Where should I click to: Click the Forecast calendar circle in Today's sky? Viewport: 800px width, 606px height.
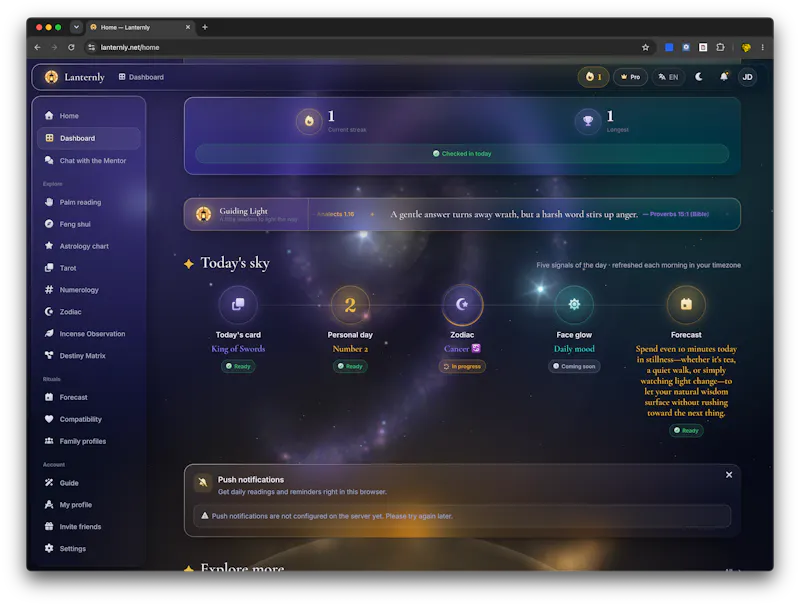point(686,305)
